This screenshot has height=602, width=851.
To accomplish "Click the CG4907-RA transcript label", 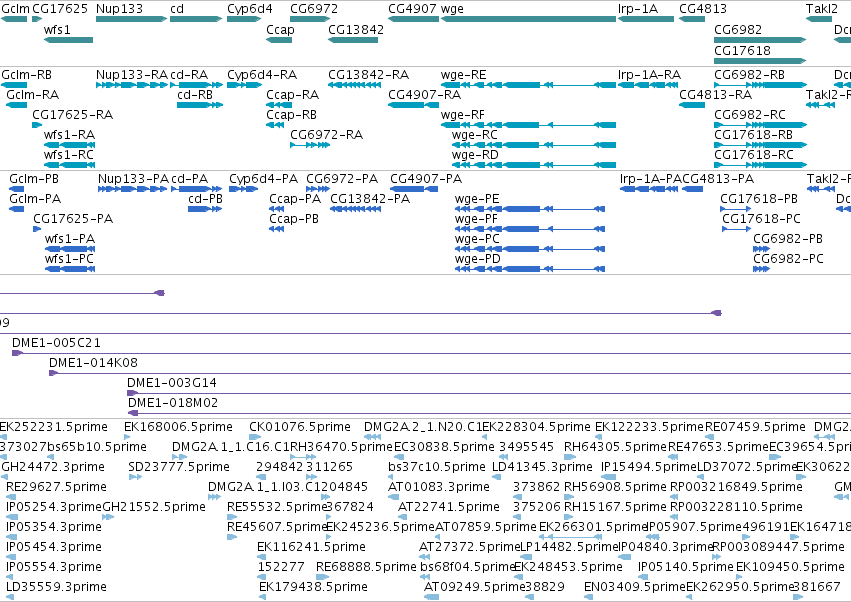I will [424, 94].
